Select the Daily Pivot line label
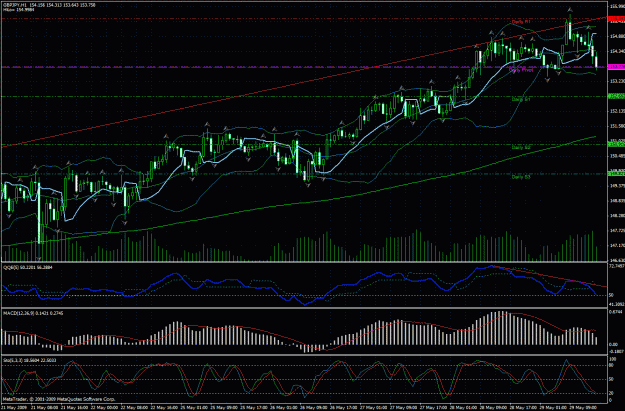 [521, 70]
